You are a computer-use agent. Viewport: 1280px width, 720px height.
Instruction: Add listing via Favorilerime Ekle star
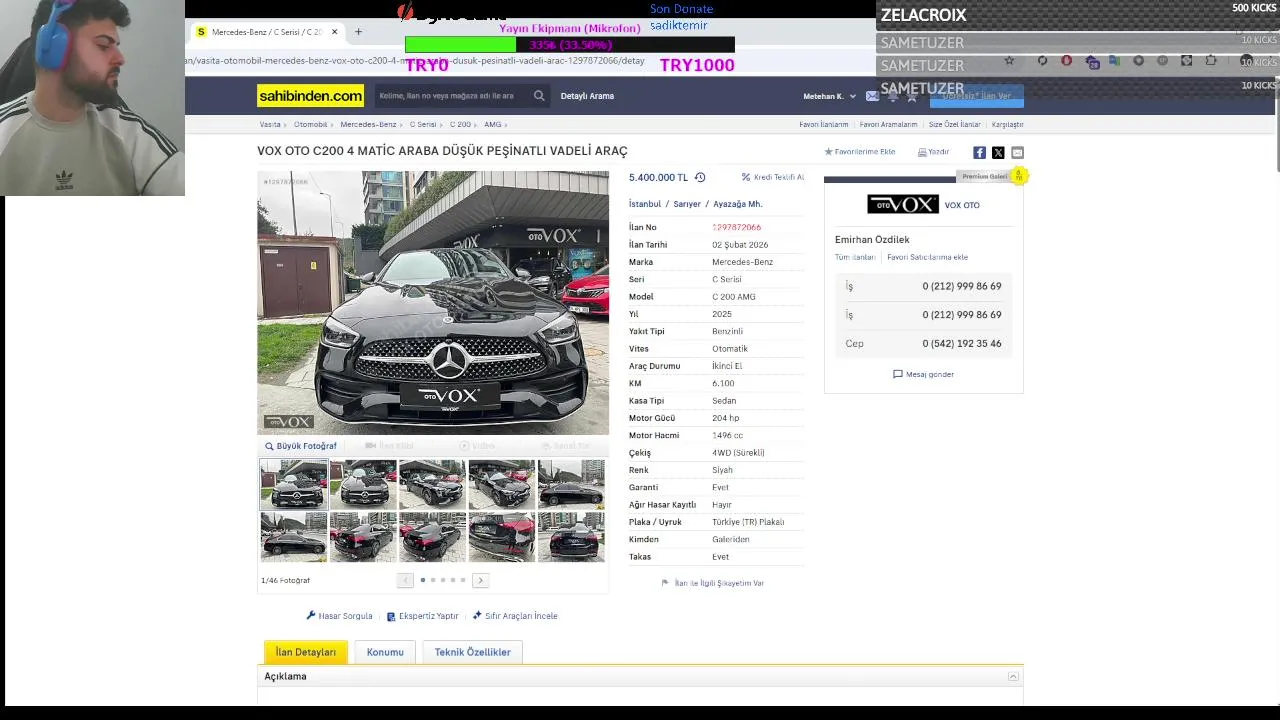click(859, 152)
